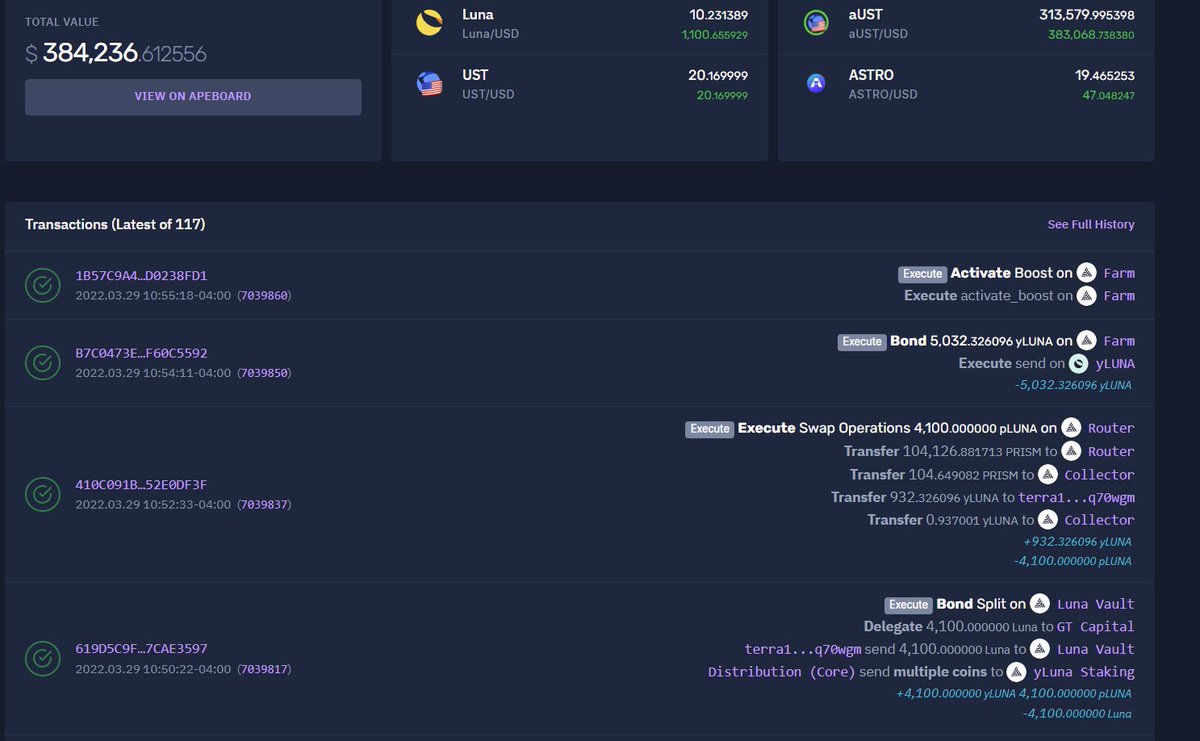The image size is (1200, 741).
Task: Click Farm icon beside activate_boost
Action: [1087, 296]
